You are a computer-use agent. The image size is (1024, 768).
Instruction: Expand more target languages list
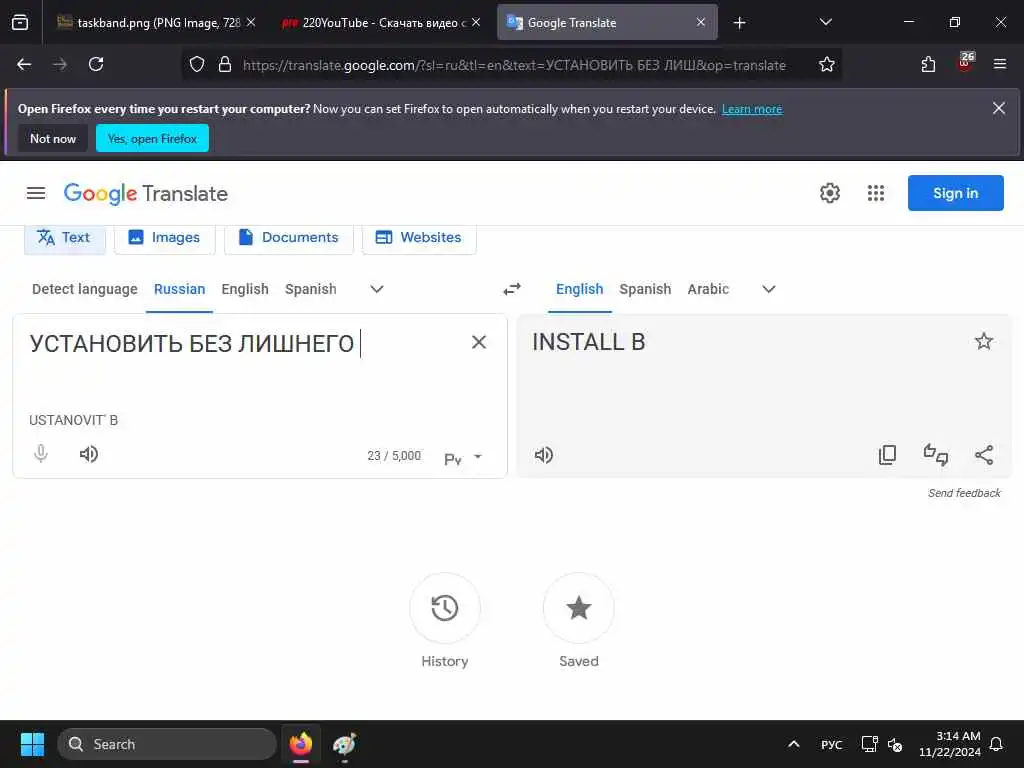click(769, 289)
